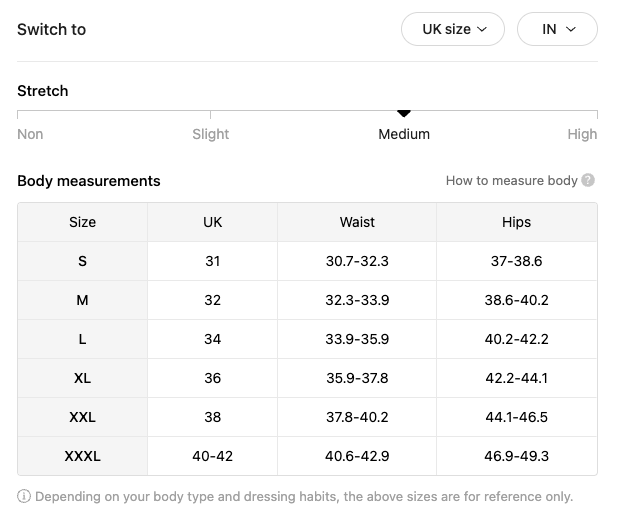Open the UK size dropdown
The height and width of the screenshot is (510, 622).
(x=453, y=29)
